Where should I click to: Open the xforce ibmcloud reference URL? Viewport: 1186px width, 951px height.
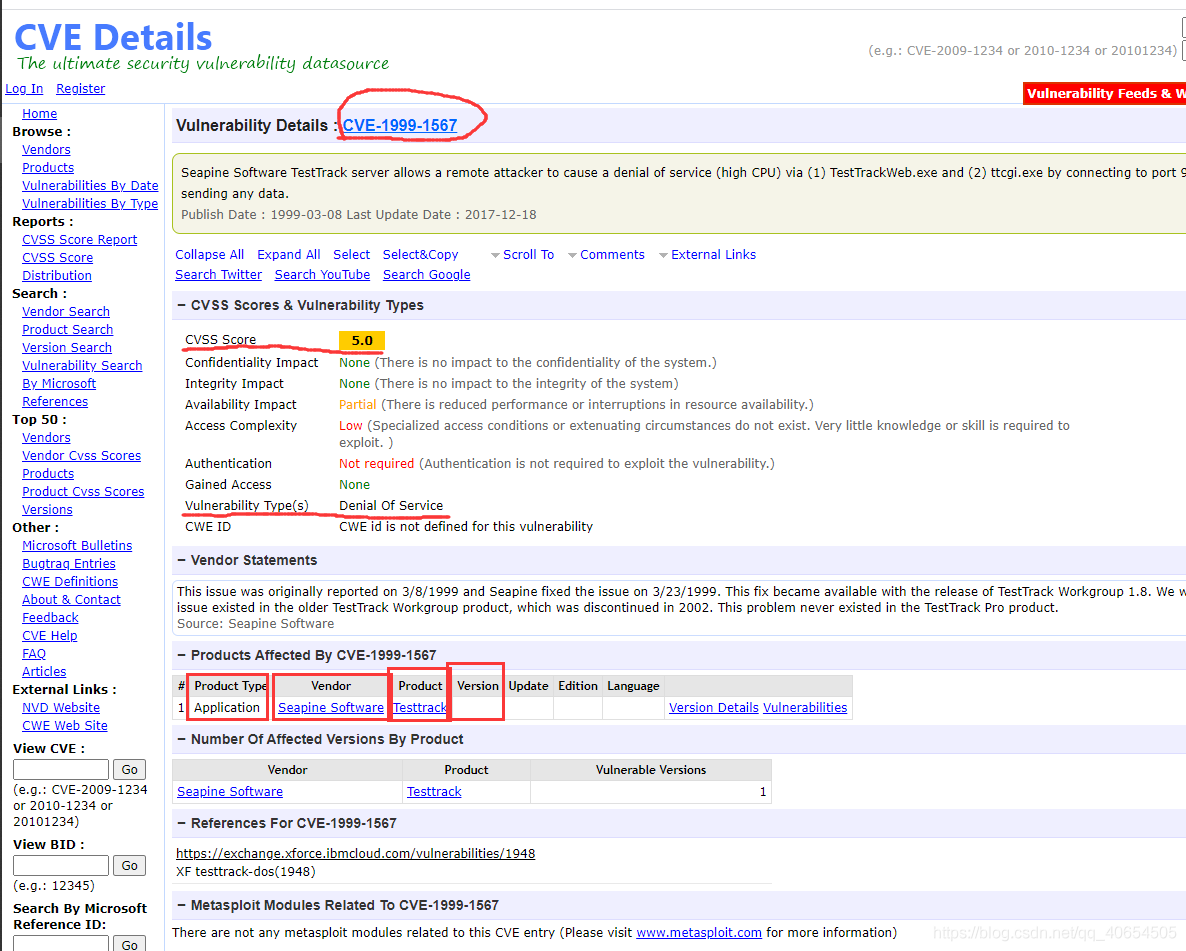point(355,853)
